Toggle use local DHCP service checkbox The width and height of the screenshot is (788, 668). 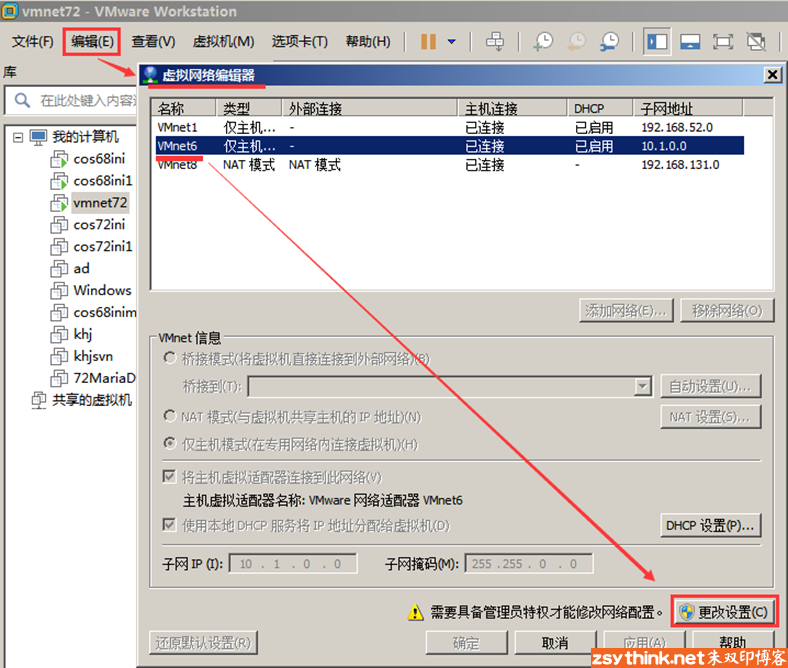point(169,525)
